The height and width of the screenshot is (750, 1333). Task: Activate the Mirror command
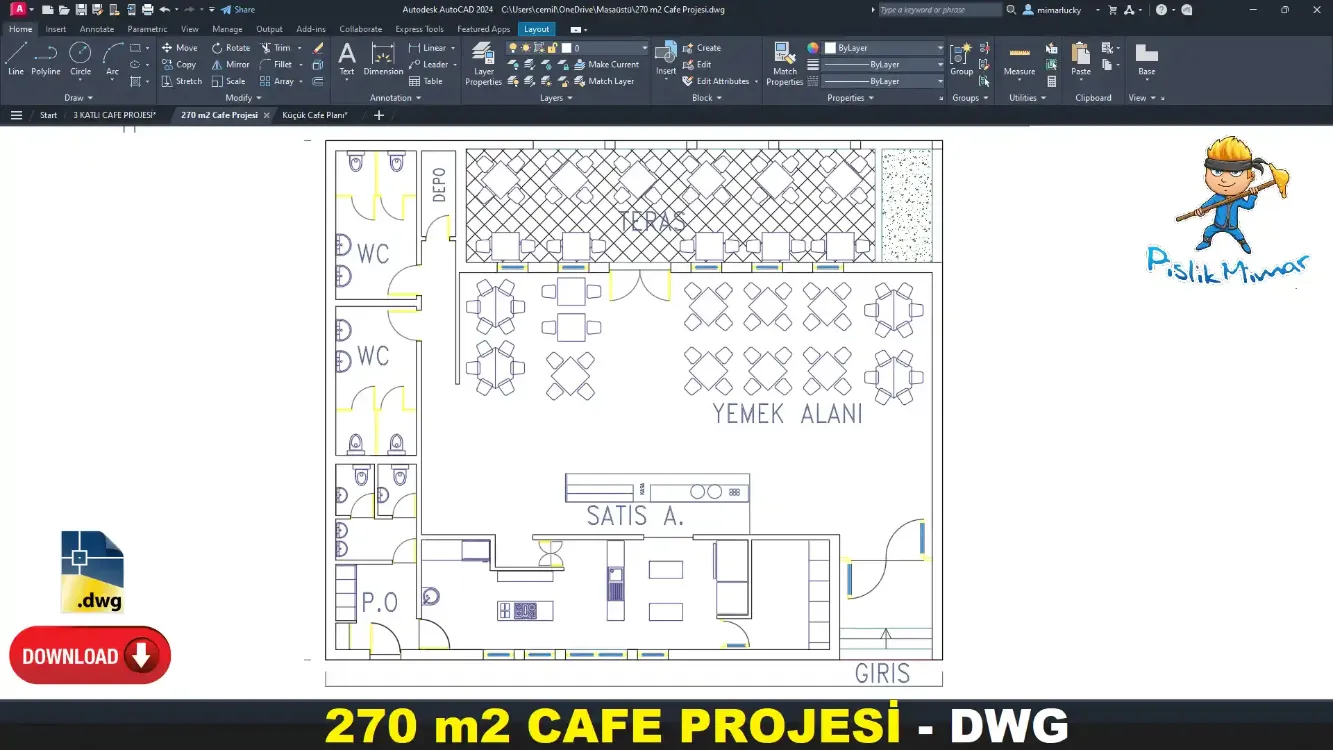click(x=230, y=65)
